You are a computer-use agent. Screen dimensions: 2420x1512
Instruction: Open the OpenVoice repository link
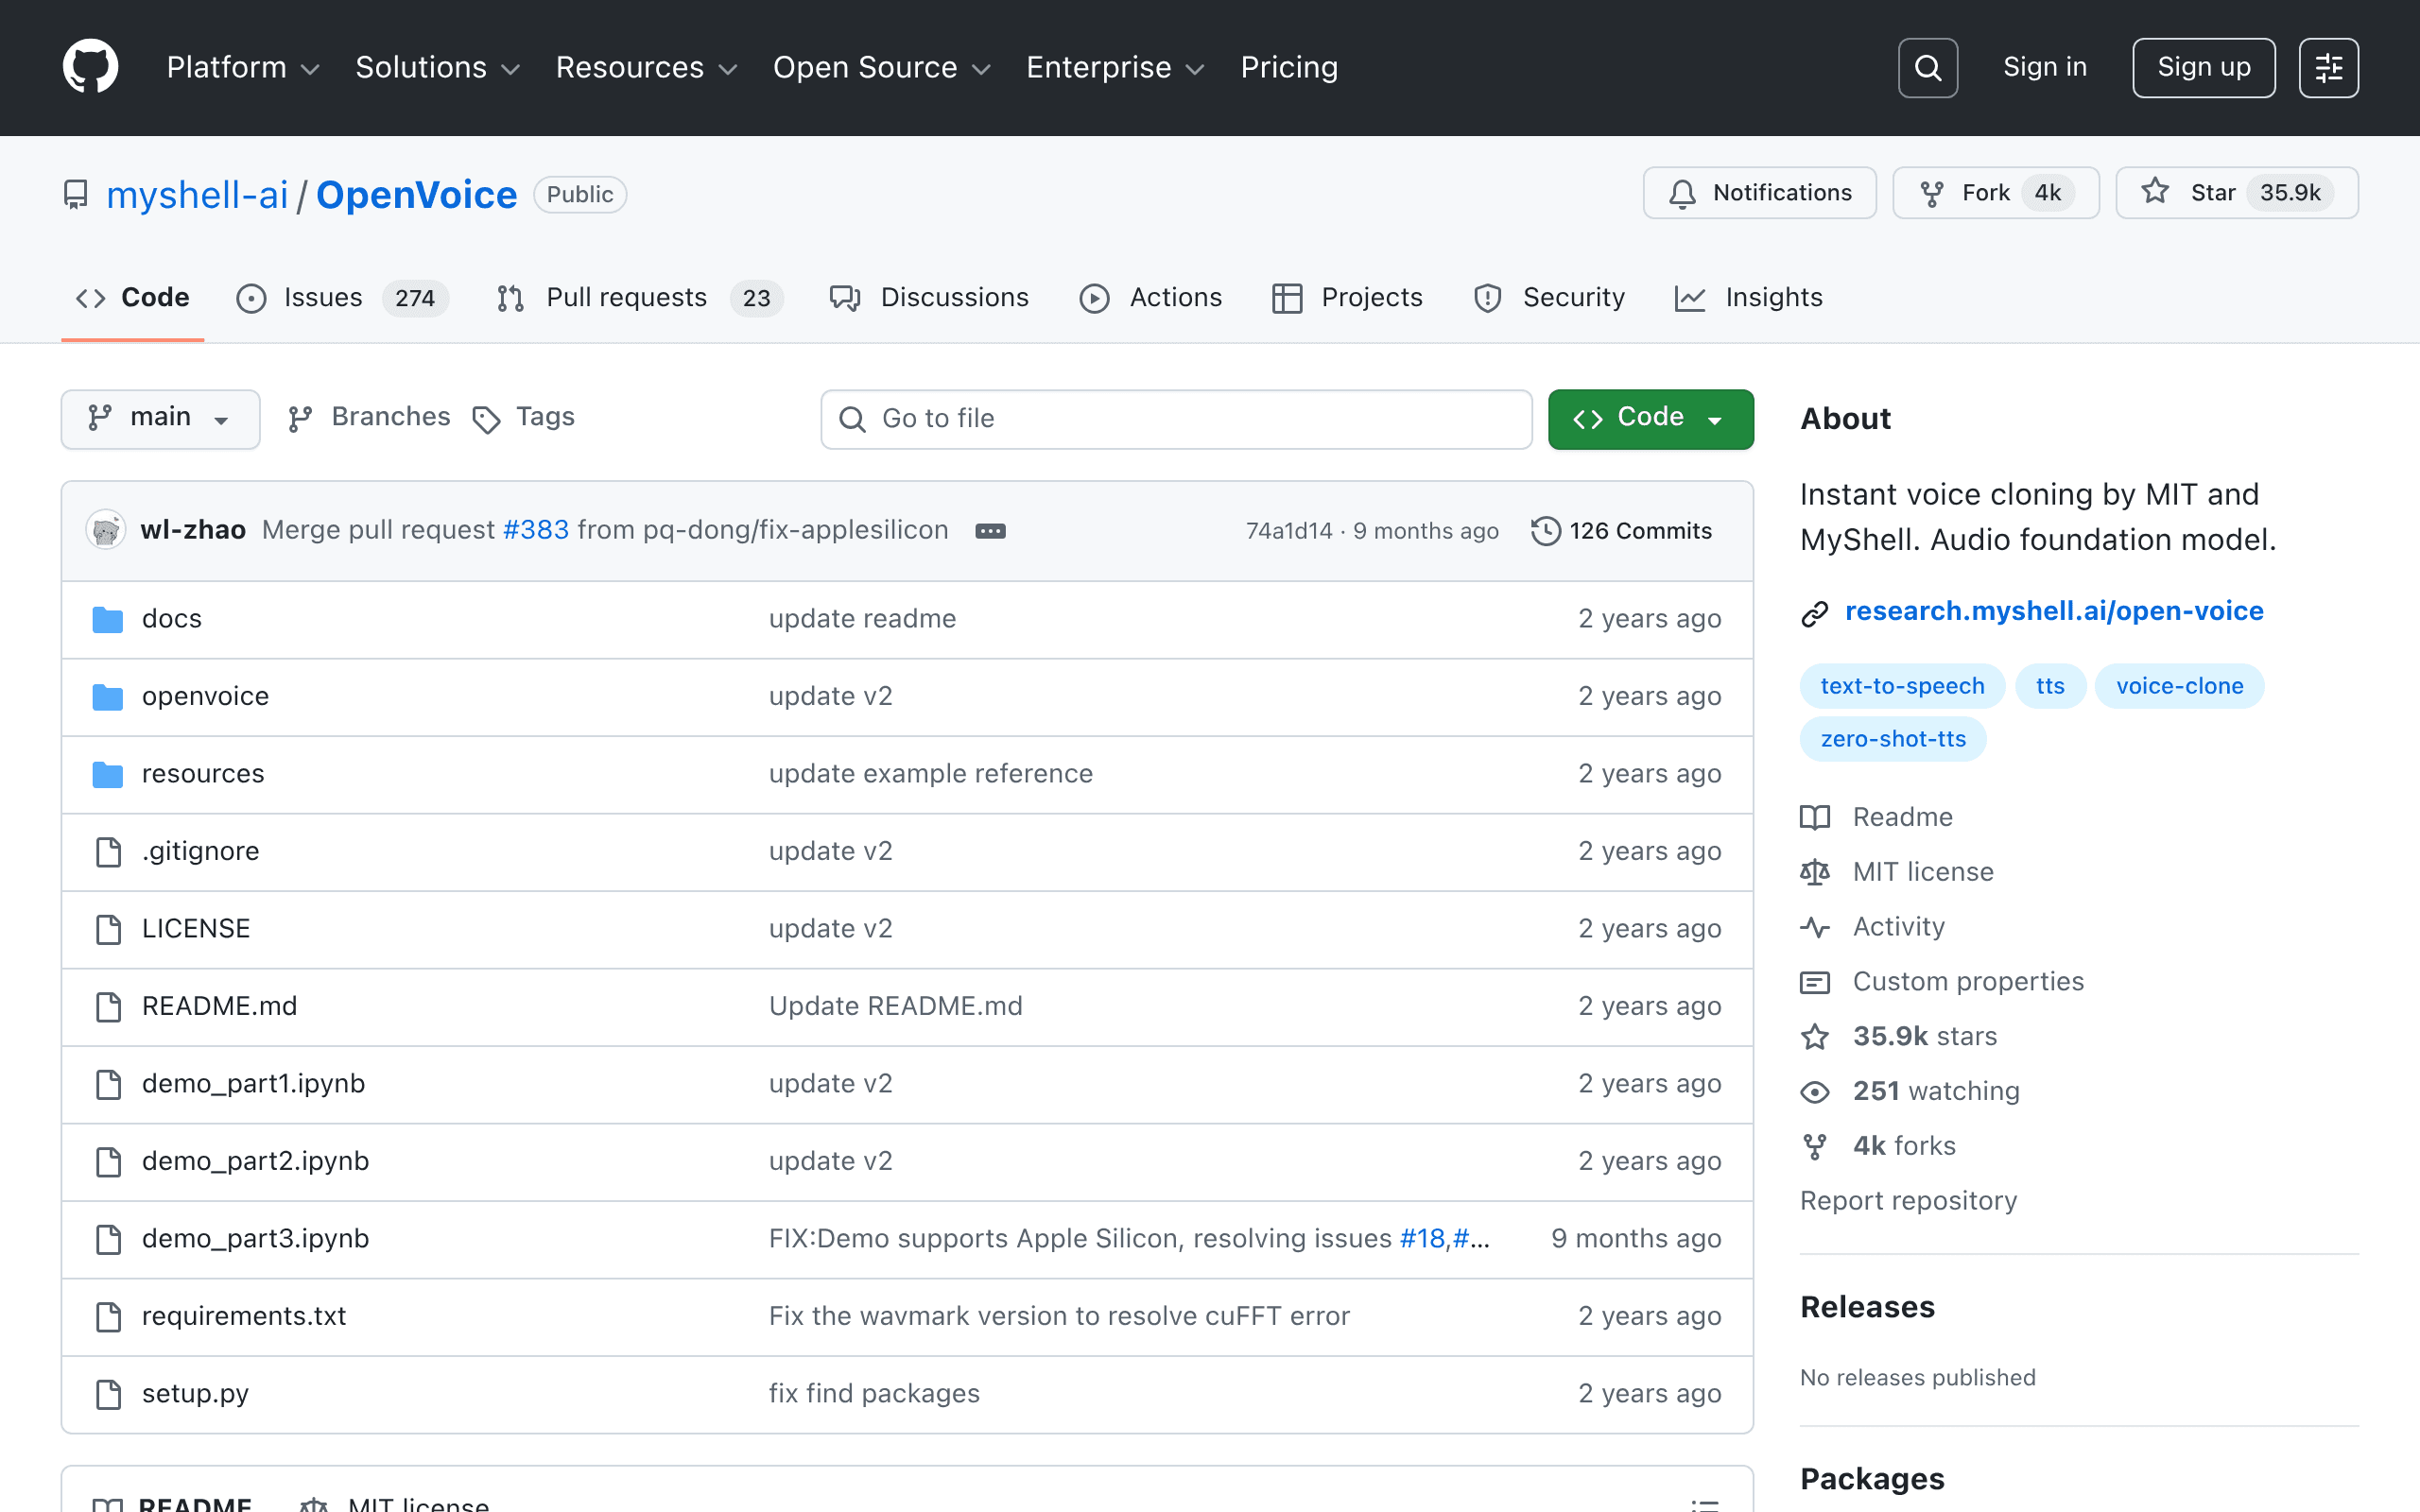pyautogui.click(x=416, y=194)
